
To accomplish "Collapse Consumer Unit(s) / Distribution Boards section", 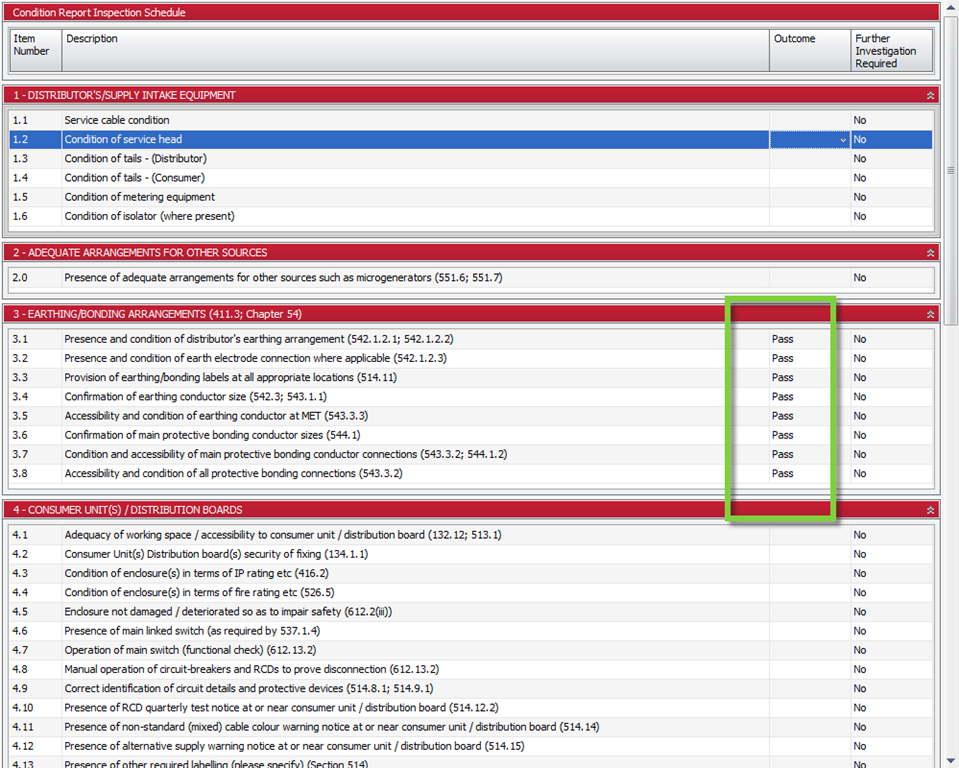I will tap(931, 510).
